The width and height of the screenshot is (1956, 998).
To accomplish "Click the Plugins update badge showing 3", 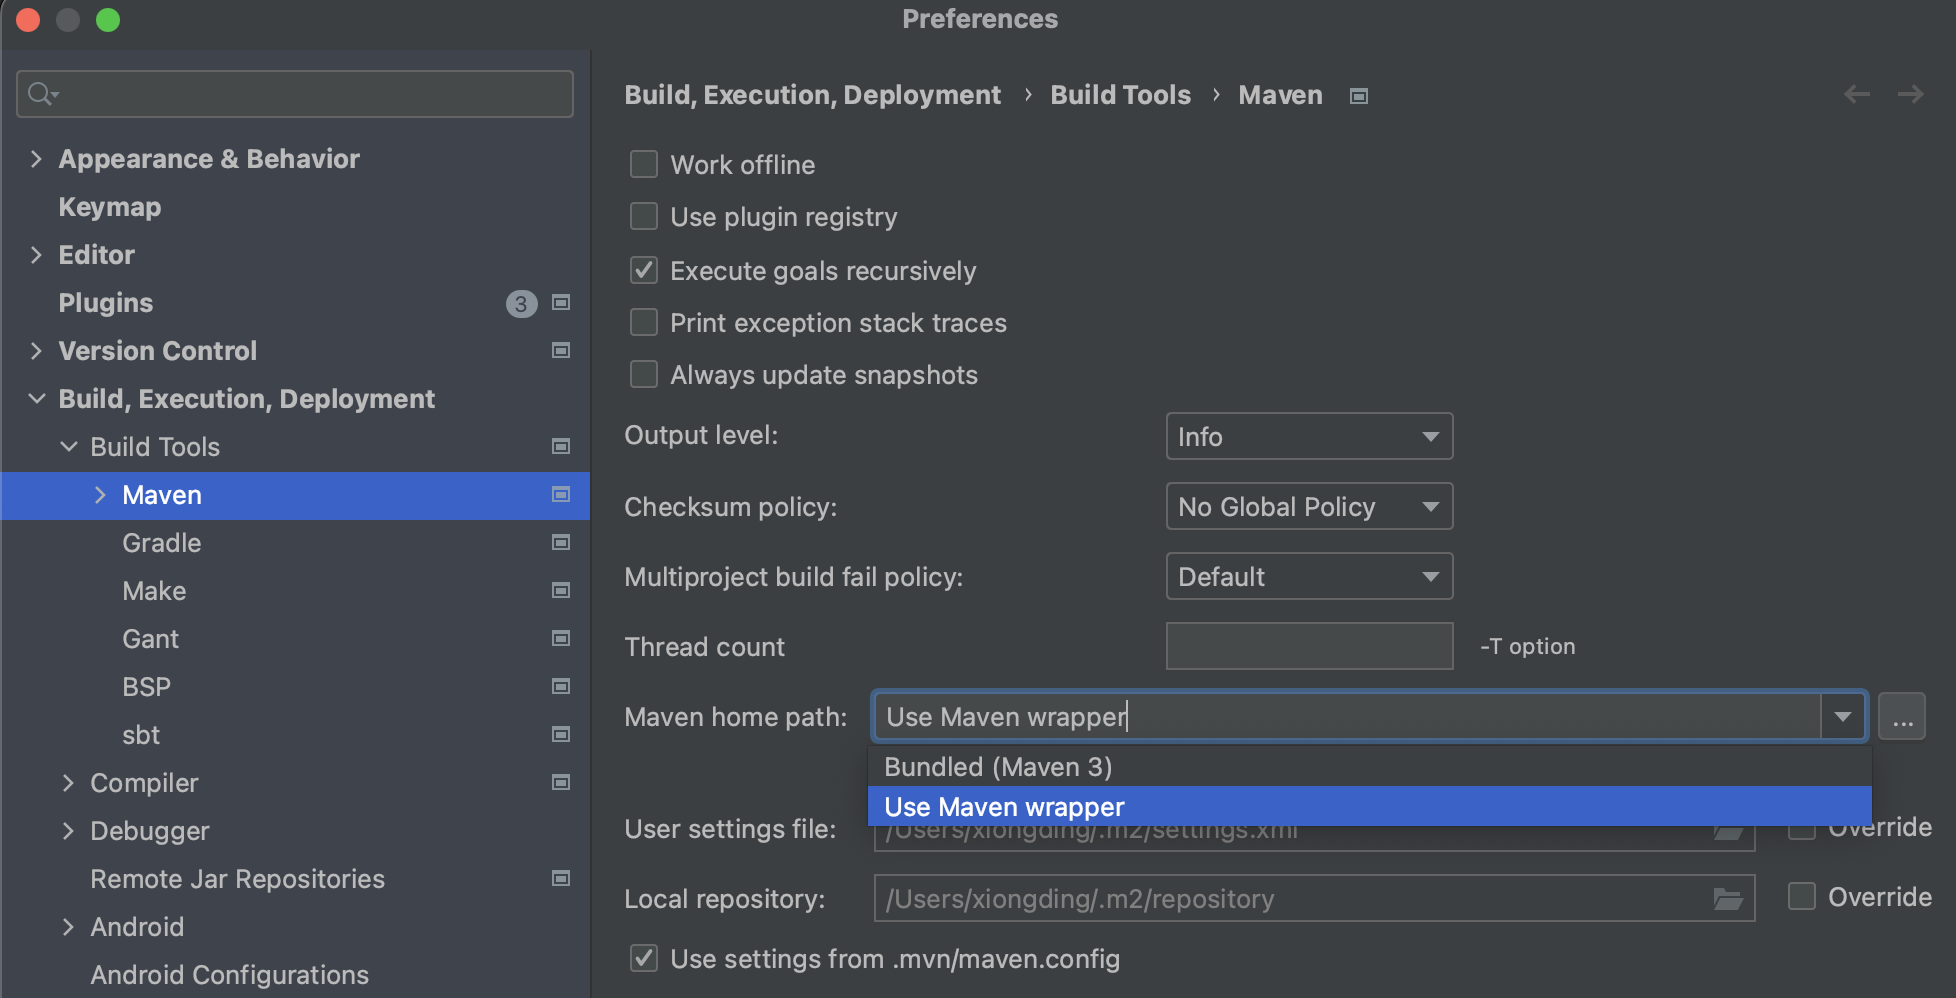I will click(x=521, y=303).
